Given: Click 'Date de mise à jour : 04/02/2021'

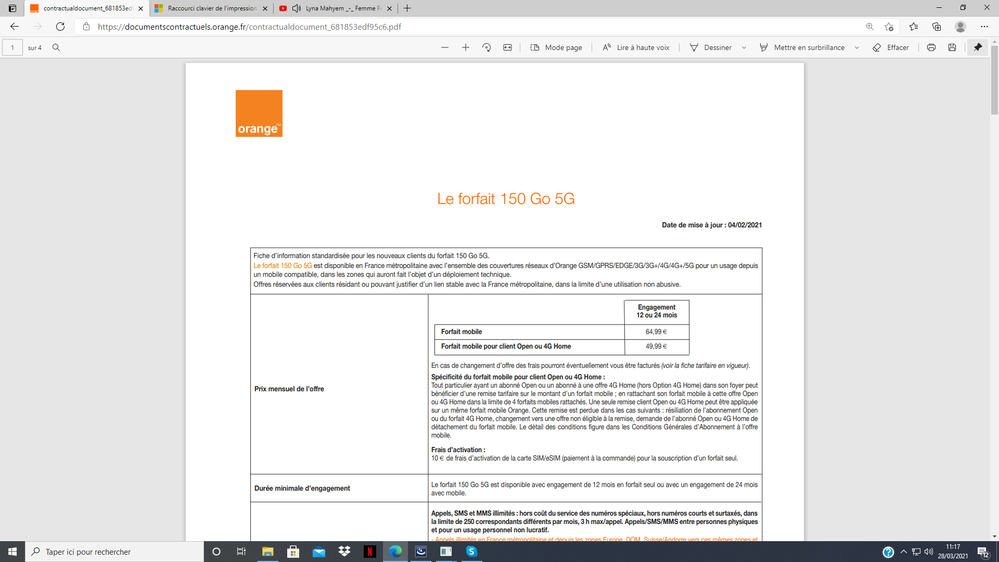Looking at the screenshot, I should (x=712, y=225).
